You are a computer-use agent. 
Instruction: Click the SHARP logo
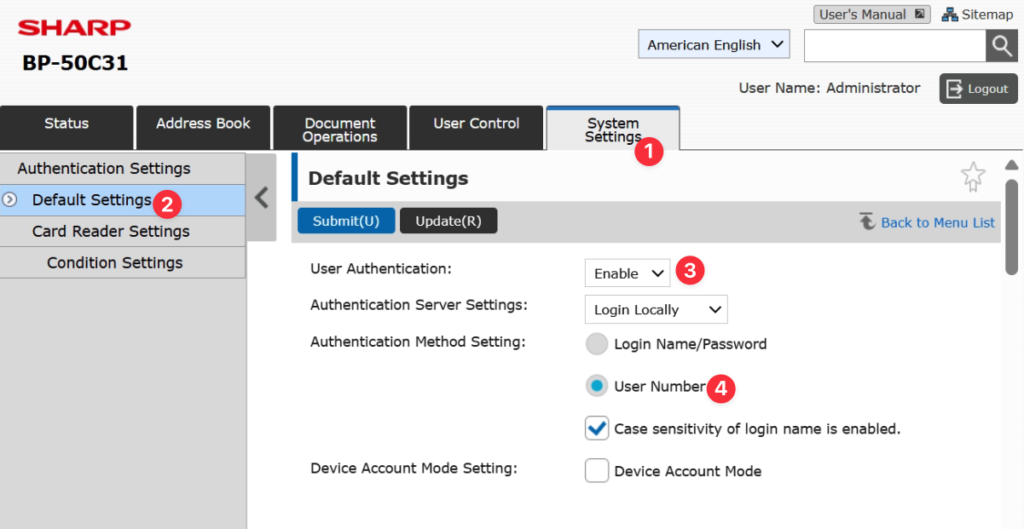74,27
